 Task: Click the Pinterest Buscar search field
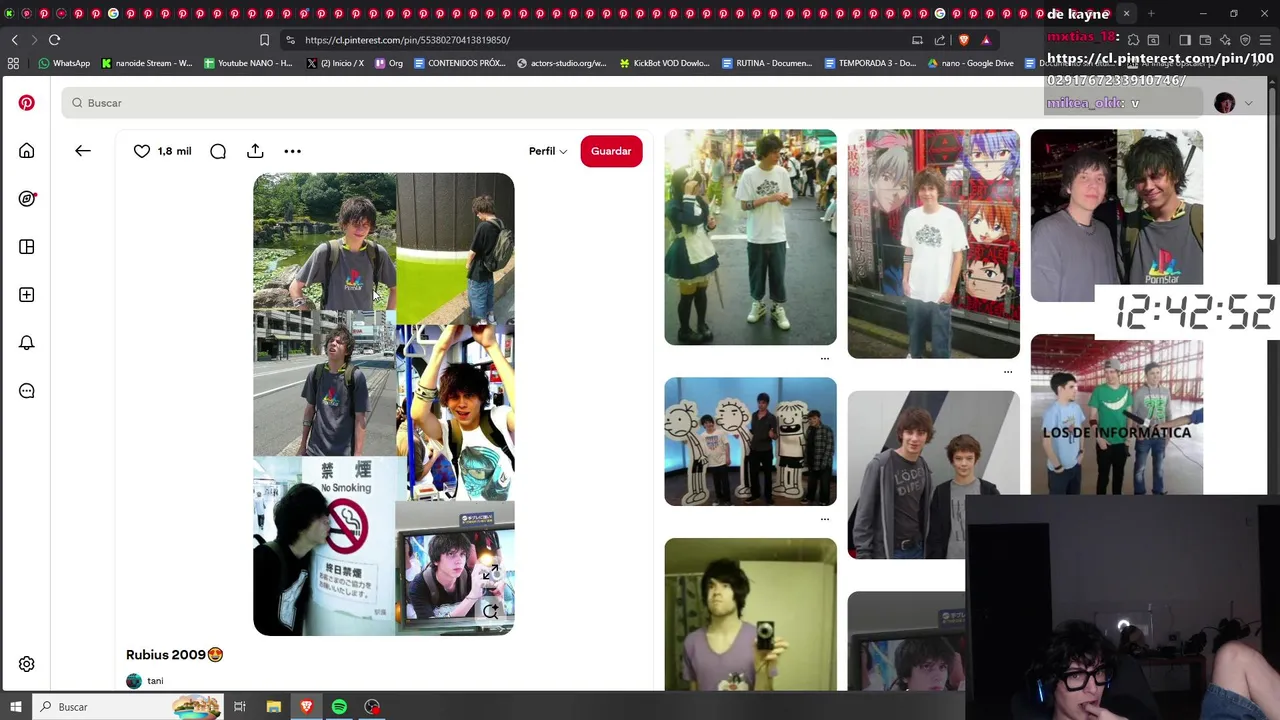630,103
